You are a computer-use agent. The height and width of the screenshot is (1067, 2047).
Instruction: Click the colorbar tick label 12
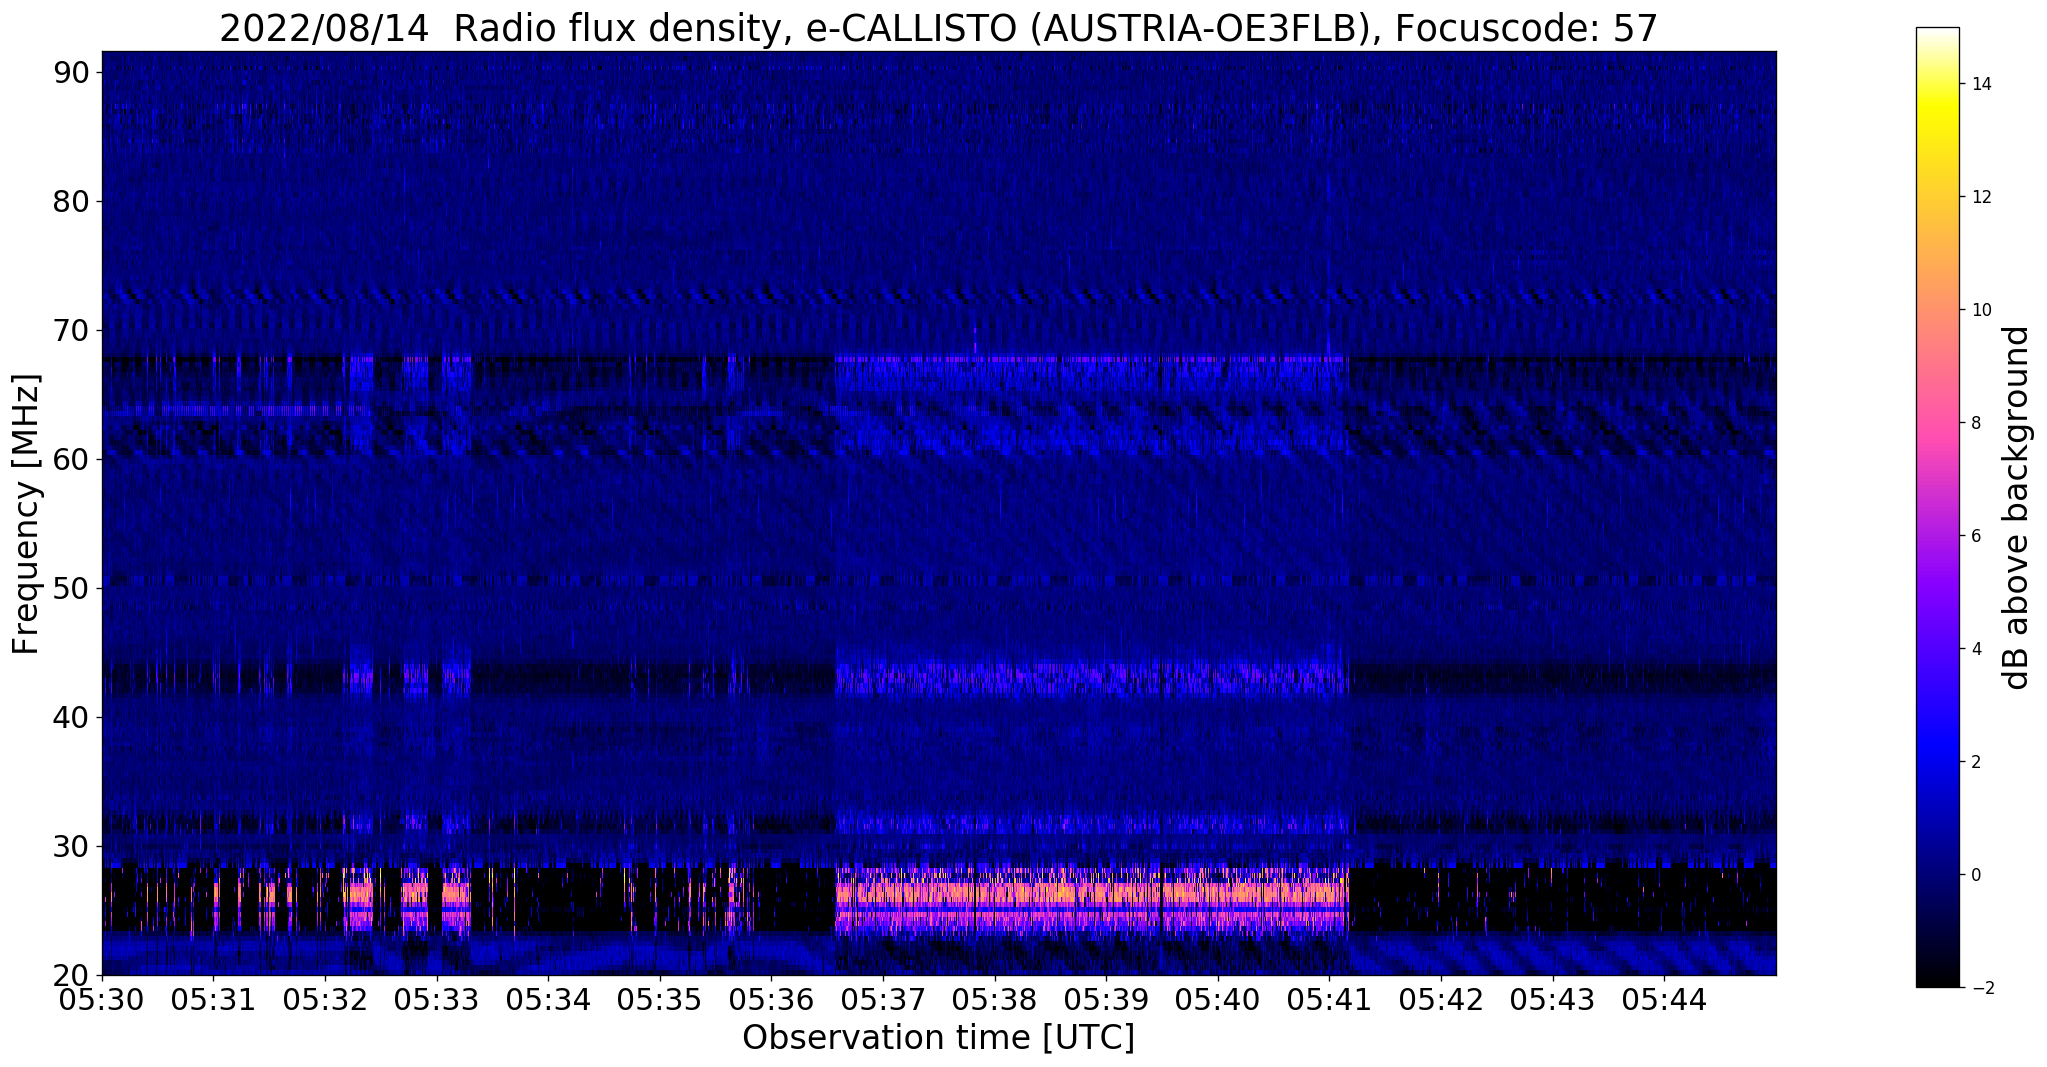tap(1981, 197)
